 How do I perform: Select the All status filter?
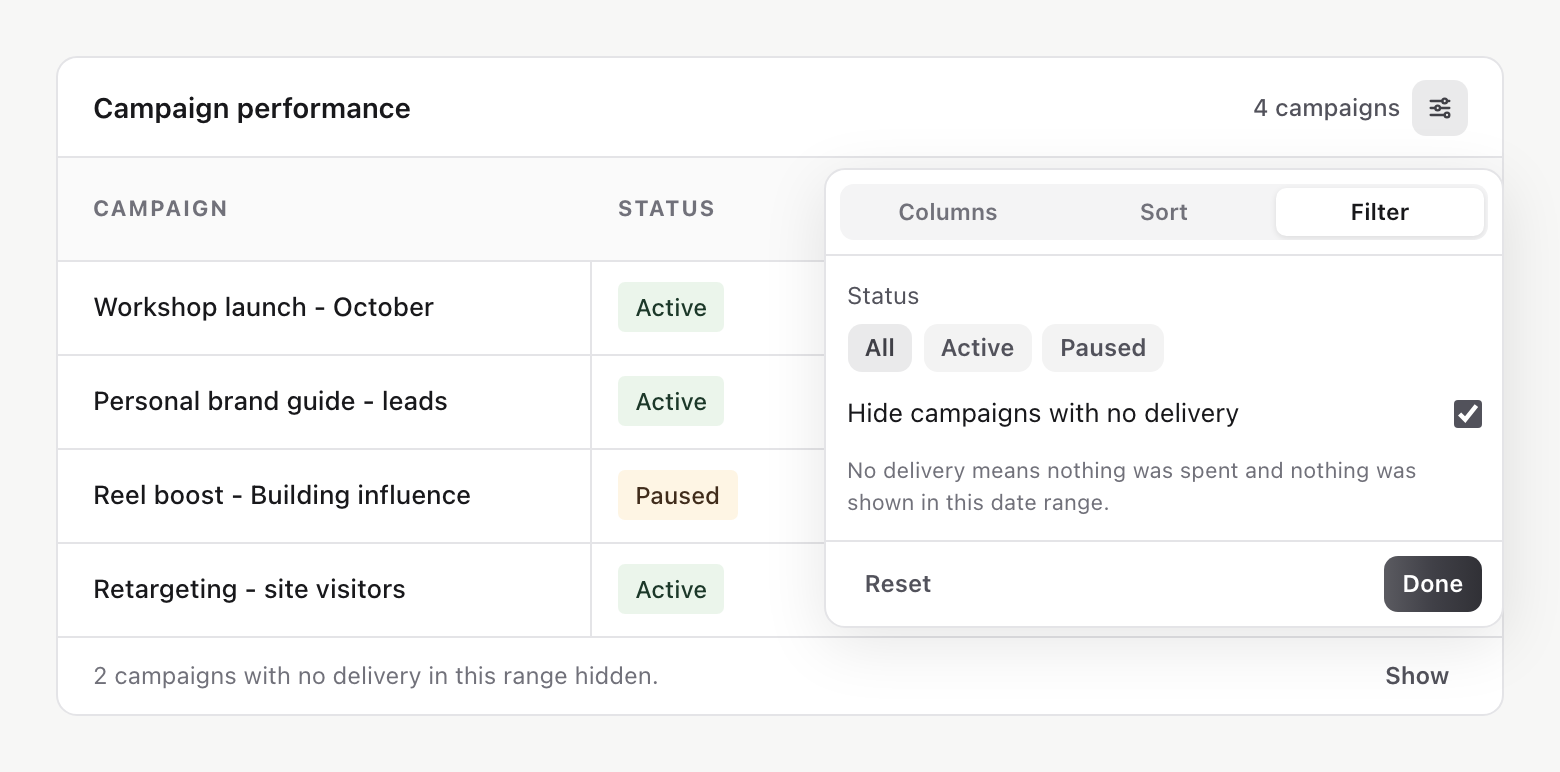[x=880, y=348]
